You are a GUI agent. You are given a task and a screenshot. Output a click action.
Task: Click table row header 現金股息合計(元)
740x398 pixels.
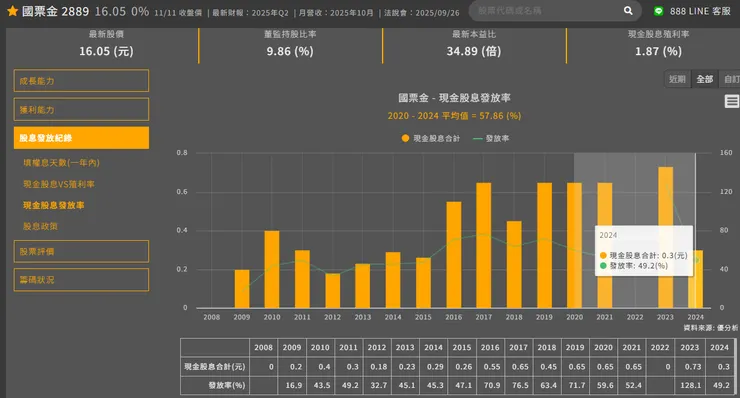point(215,366)
